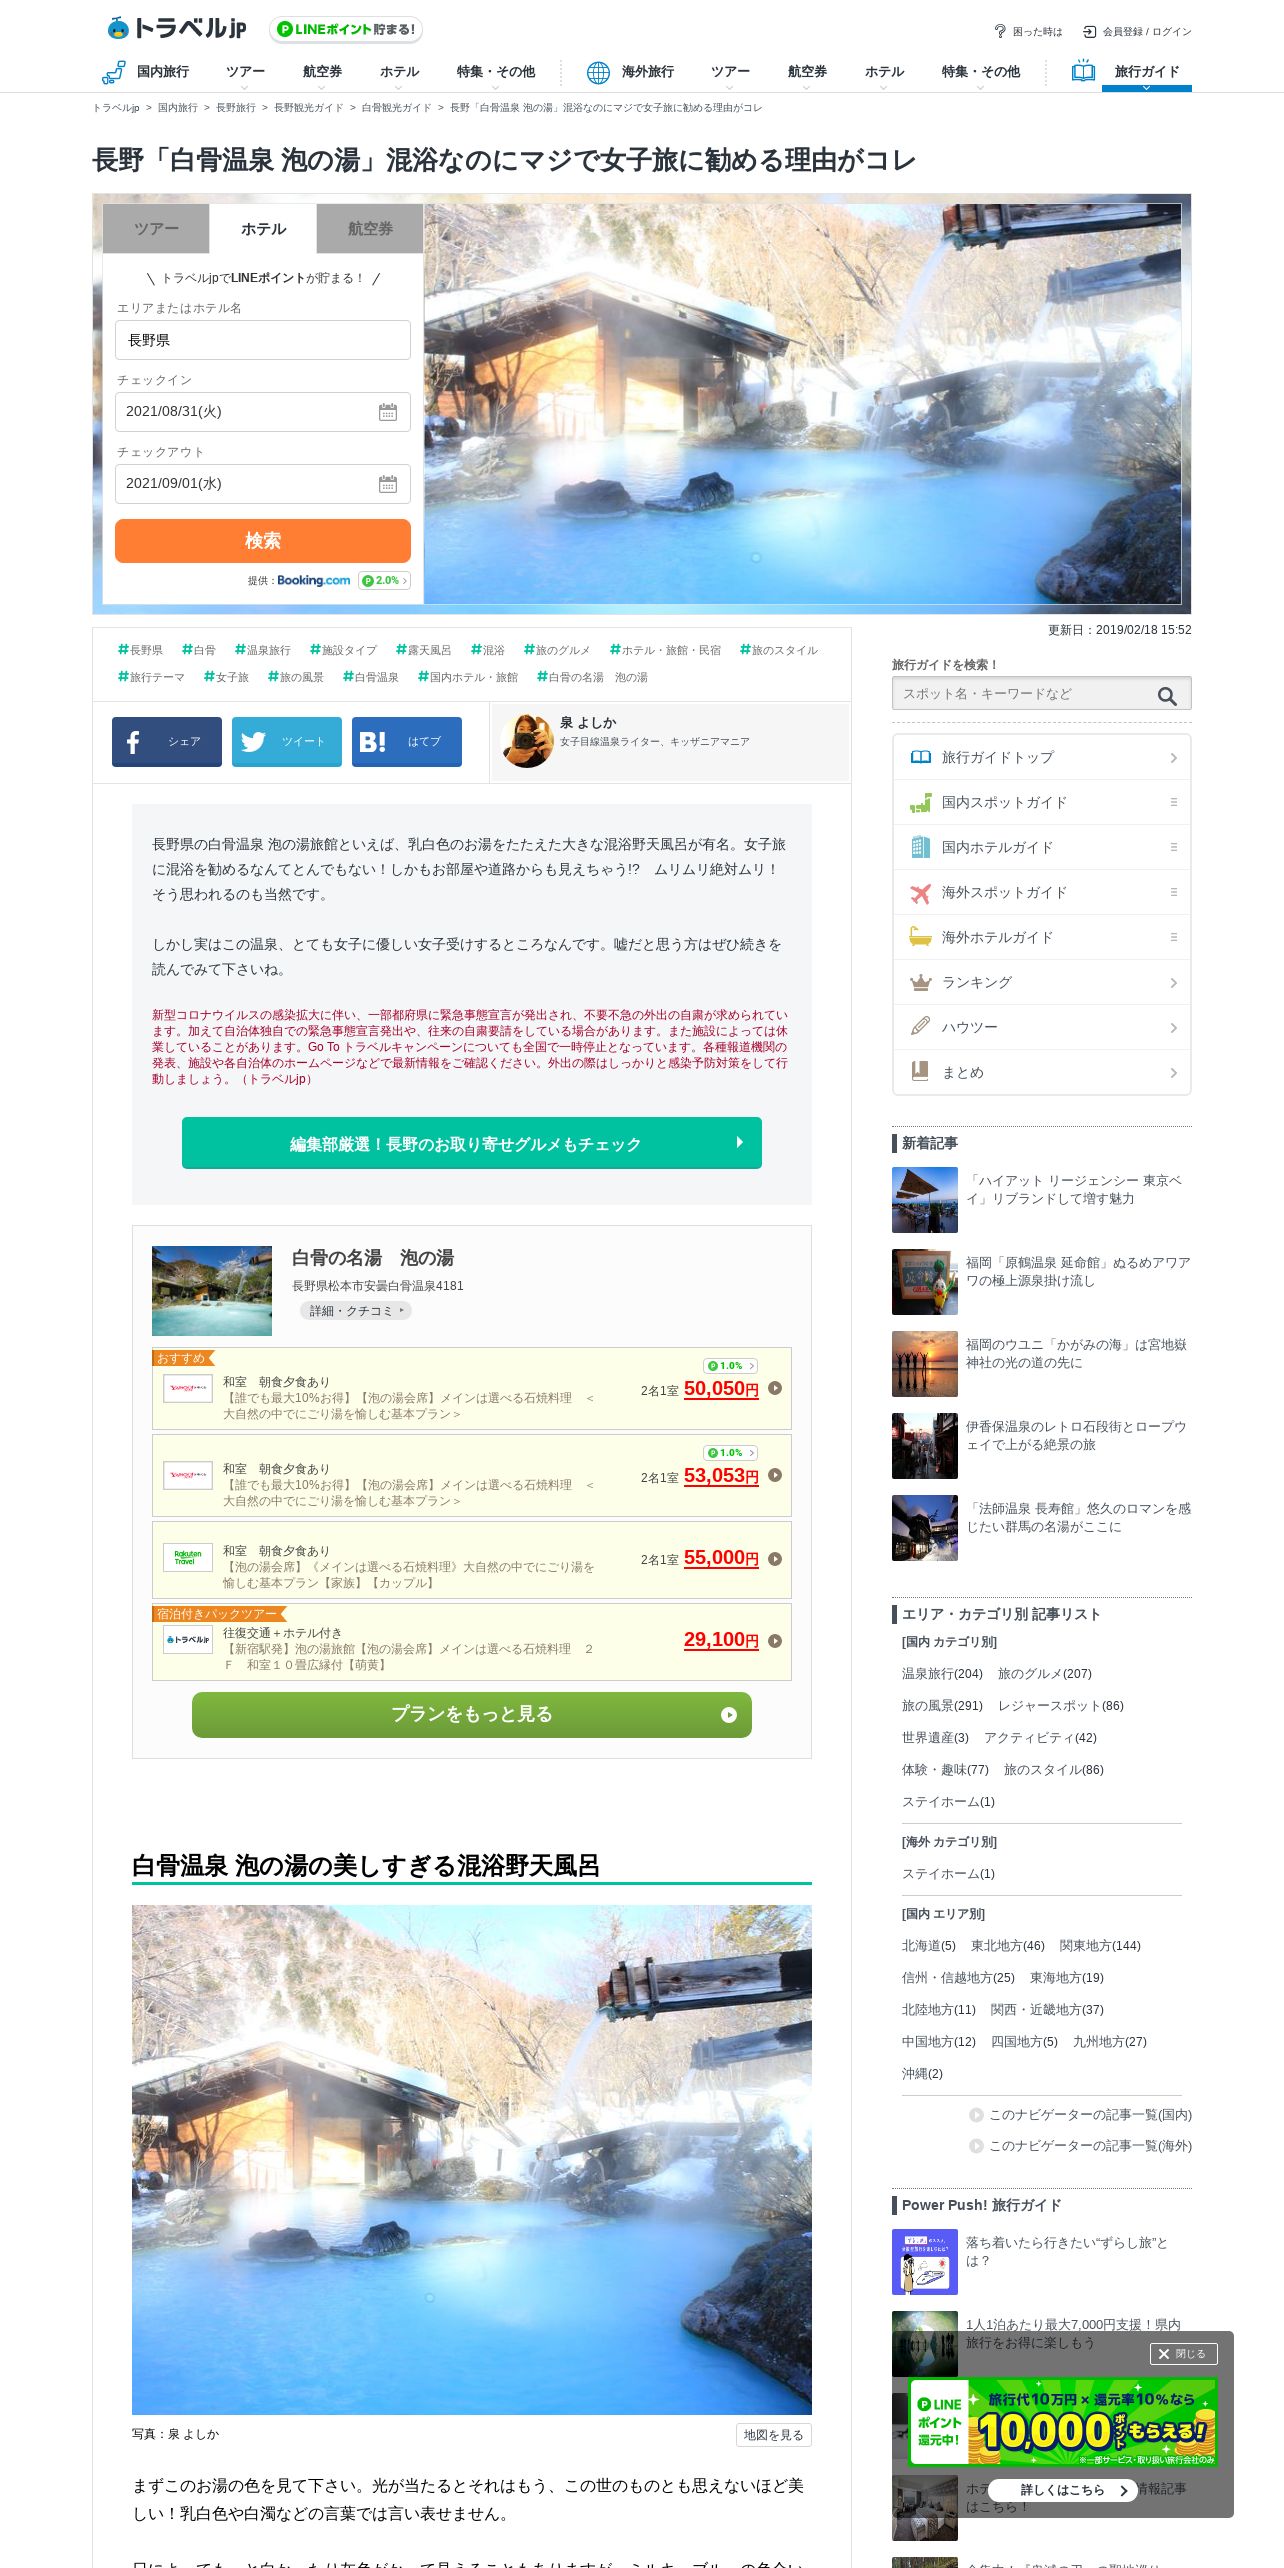Click the 旅行ガイド book icon in navigation
The width and height of the screenshot is (1284, 2568).
click(1083, 71)
